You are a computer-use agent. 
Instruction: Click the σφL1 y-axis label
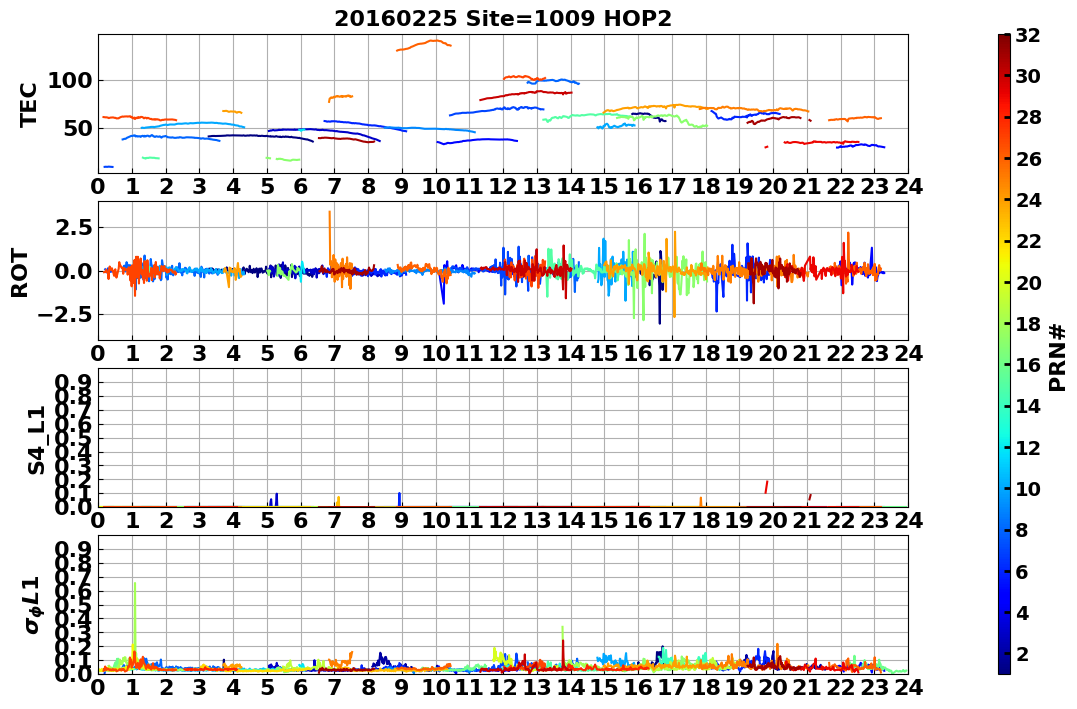pyautogui.click(x=33, y=605)
